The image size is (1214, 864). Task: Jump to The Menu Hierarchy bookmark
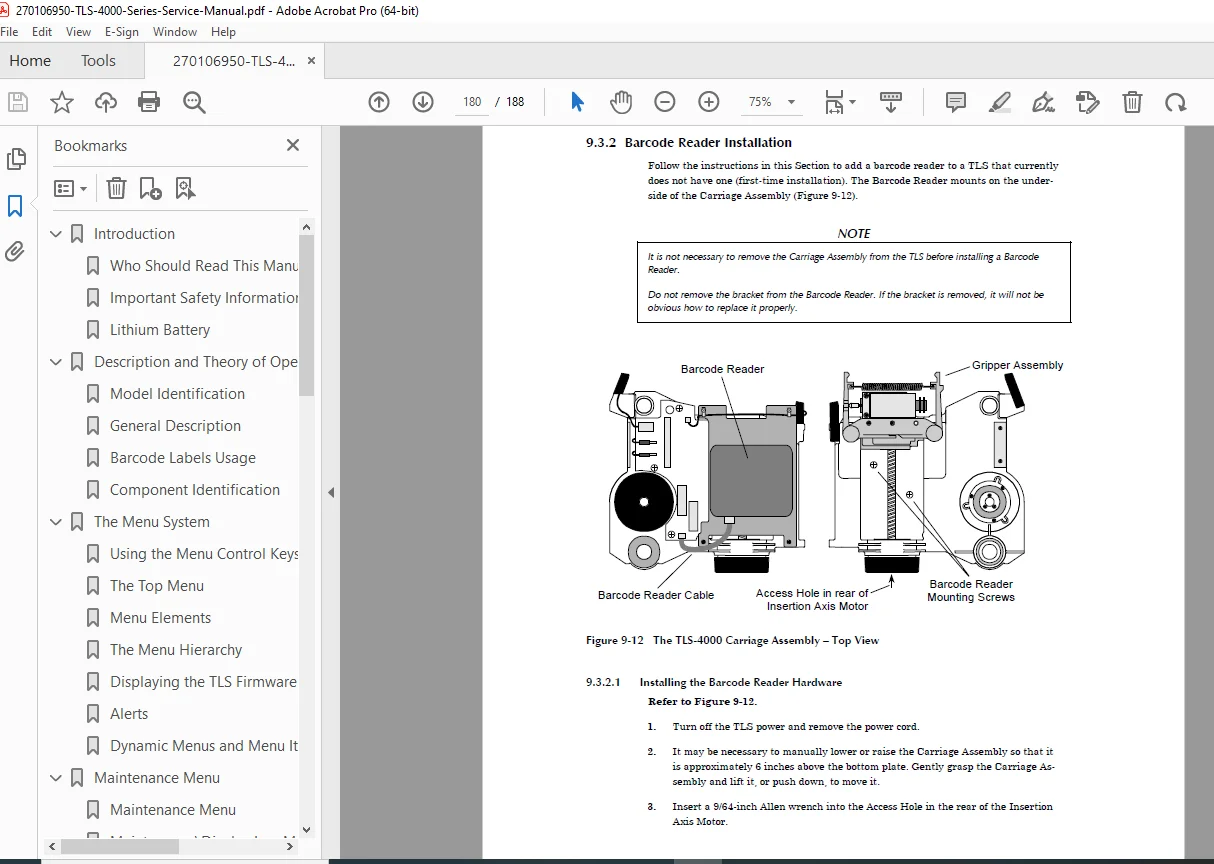click(176, 650)
